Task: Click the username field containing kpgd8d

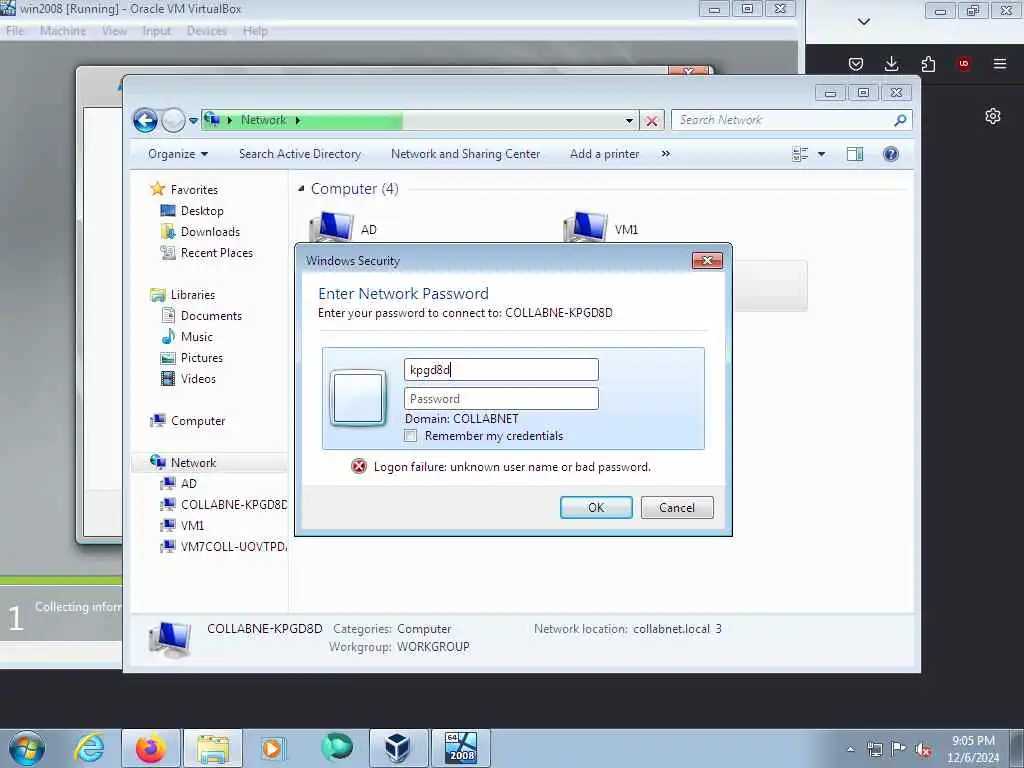Action: (501, 370)
